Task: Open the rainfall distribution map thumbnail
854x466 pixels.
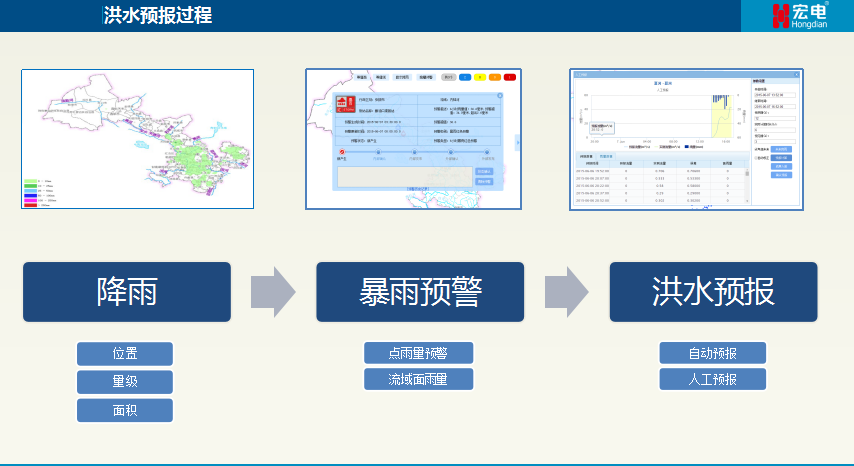Action: point(138,139)
